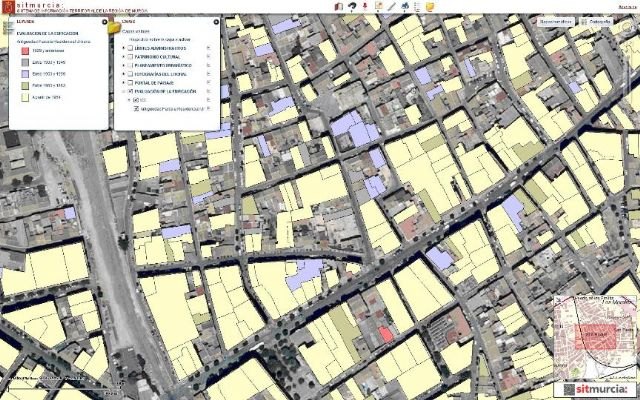The width and height of the screenshot is (640, 400).
Task: Expand the Límites Administrativos layer group
Action: [x=124, y=48]
